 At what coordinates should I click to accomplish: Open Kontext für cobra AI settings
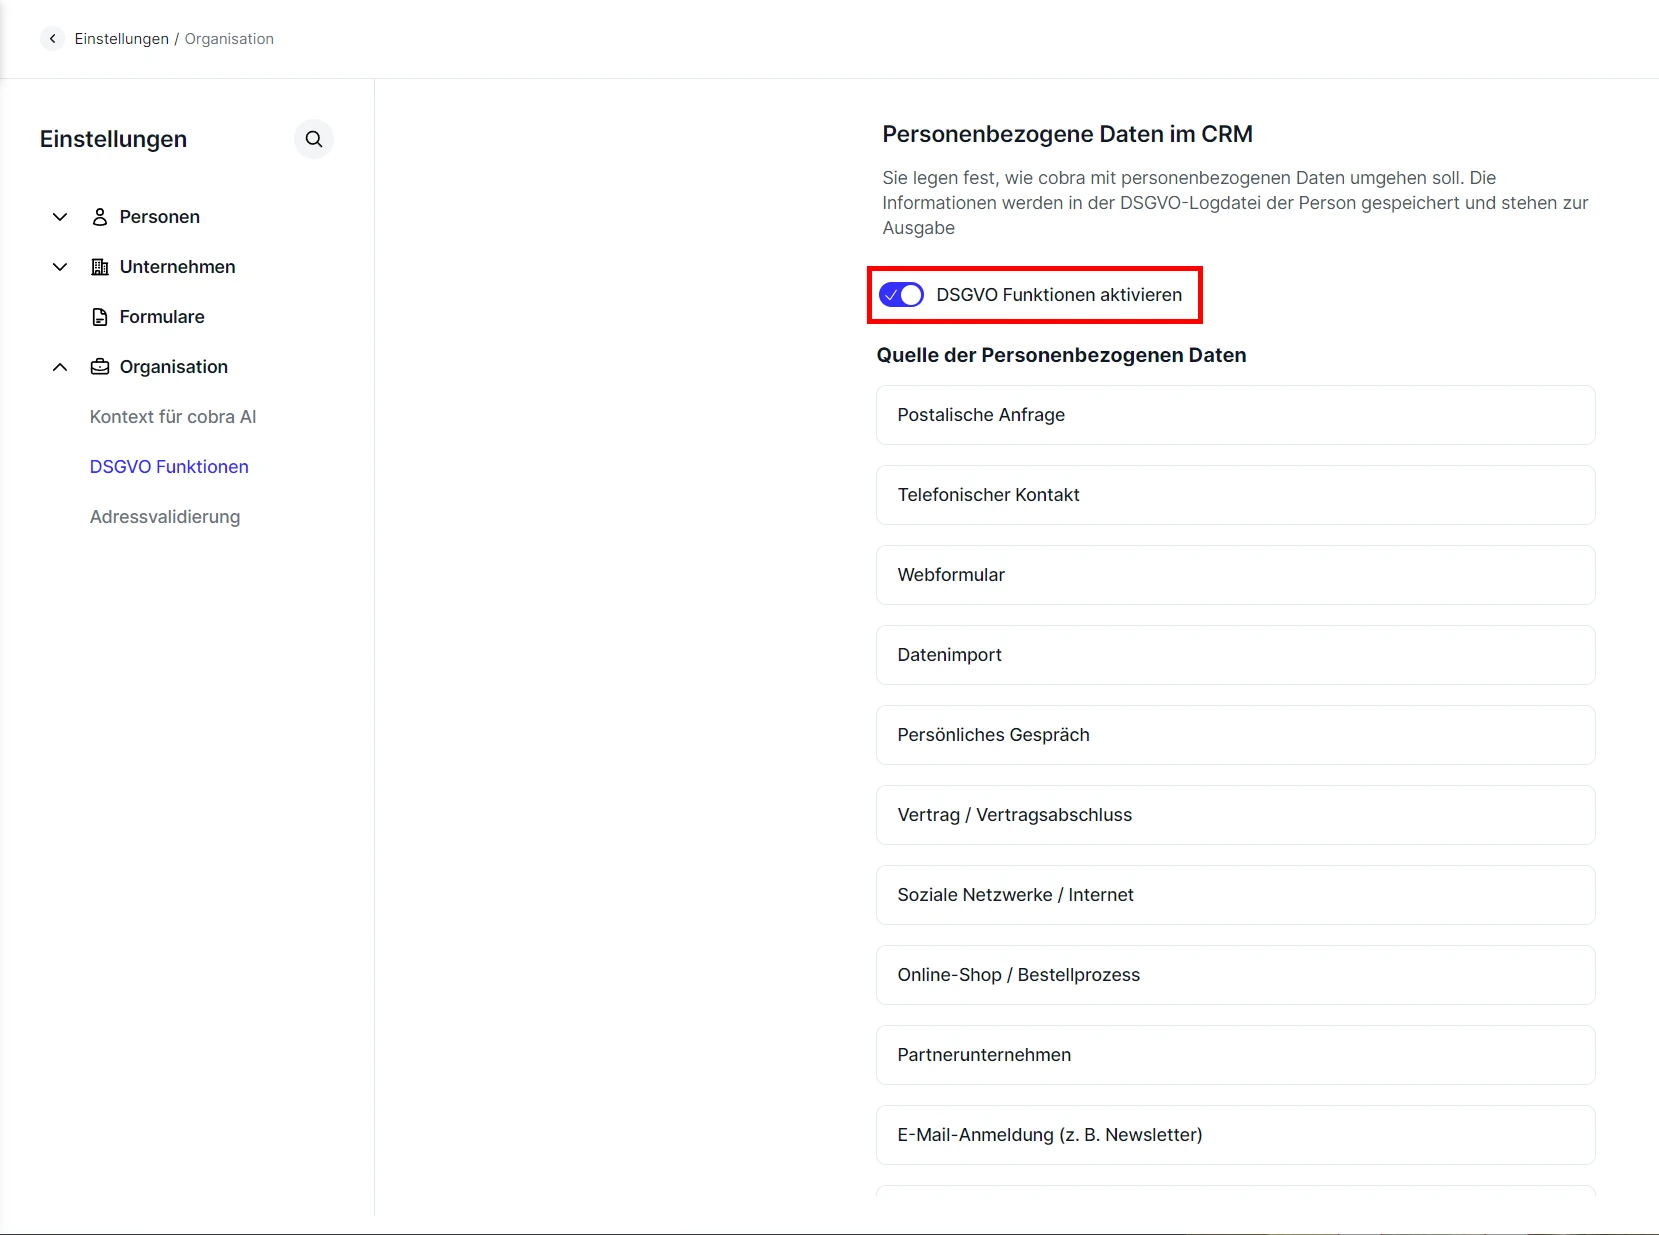click(x=173, y=417)
